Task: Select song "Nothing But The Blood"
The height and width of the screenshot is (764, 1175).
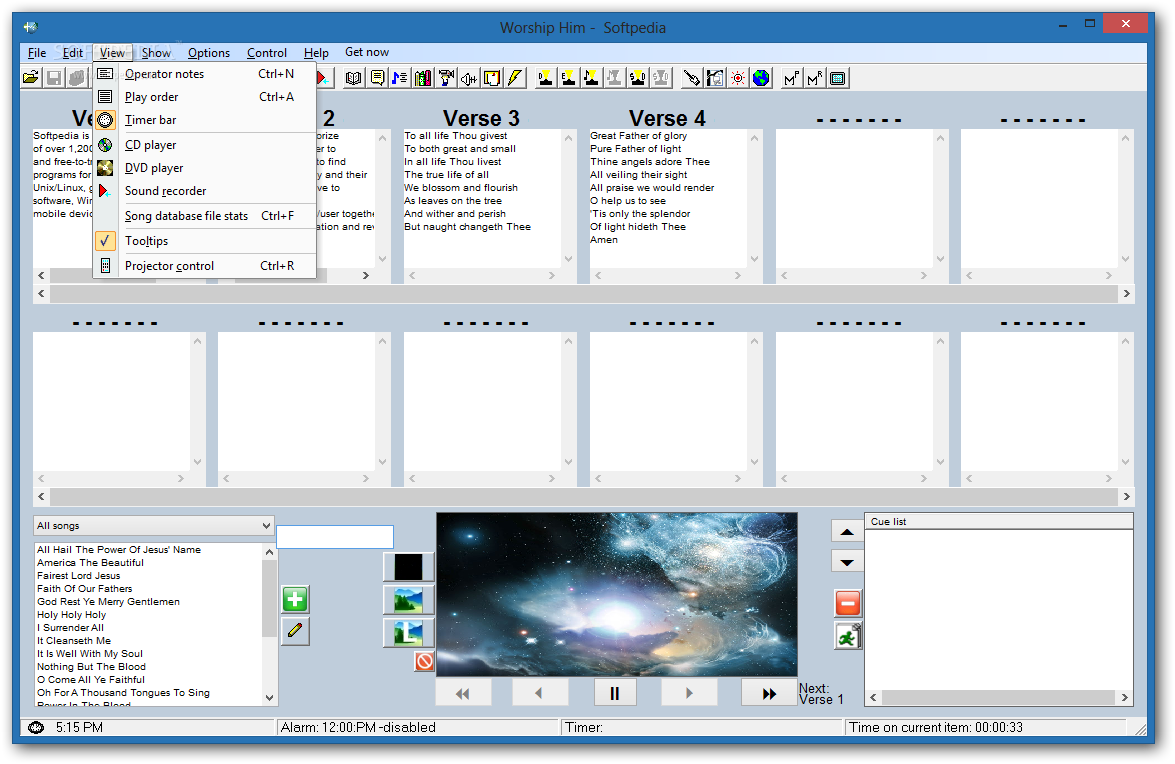Action: pyautogui.click(x=91, y=667)
